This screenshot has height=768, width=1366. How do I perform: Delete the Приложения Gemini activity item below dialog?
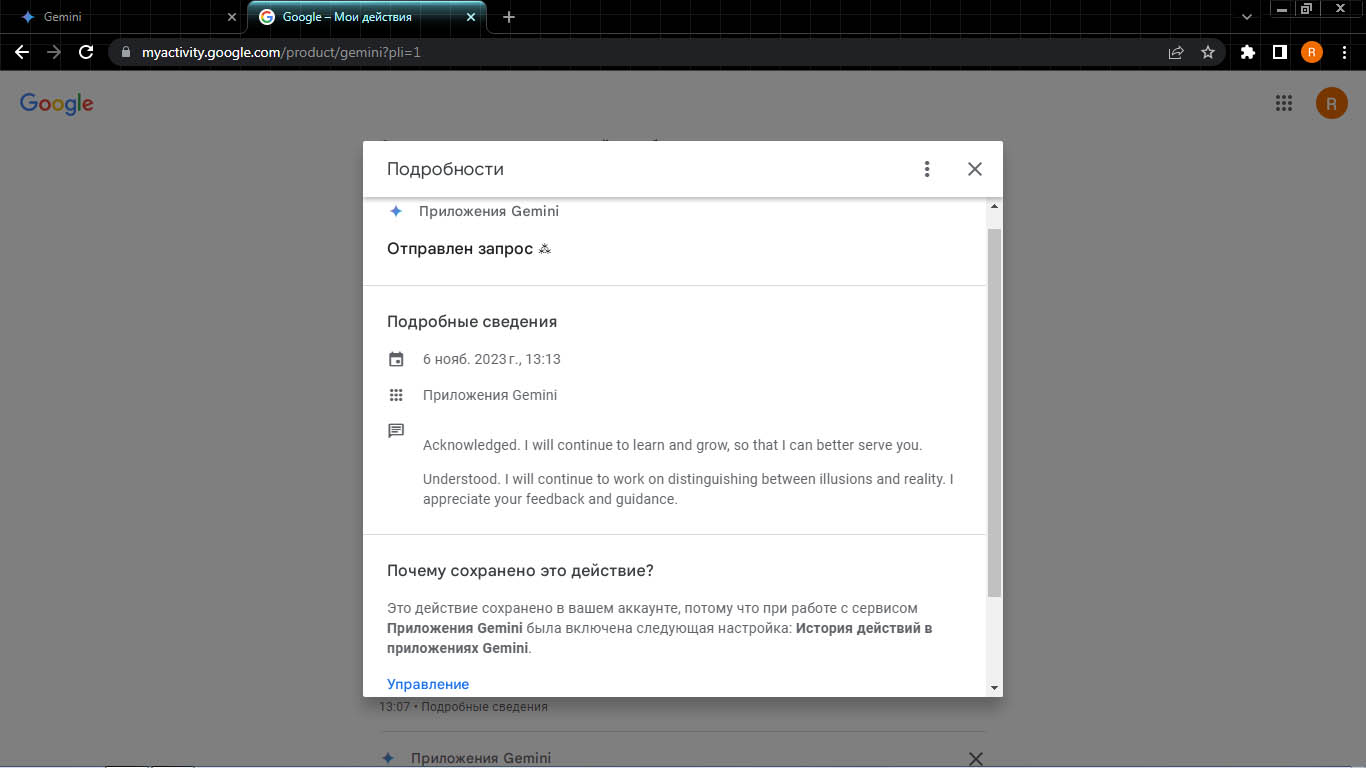977,758
